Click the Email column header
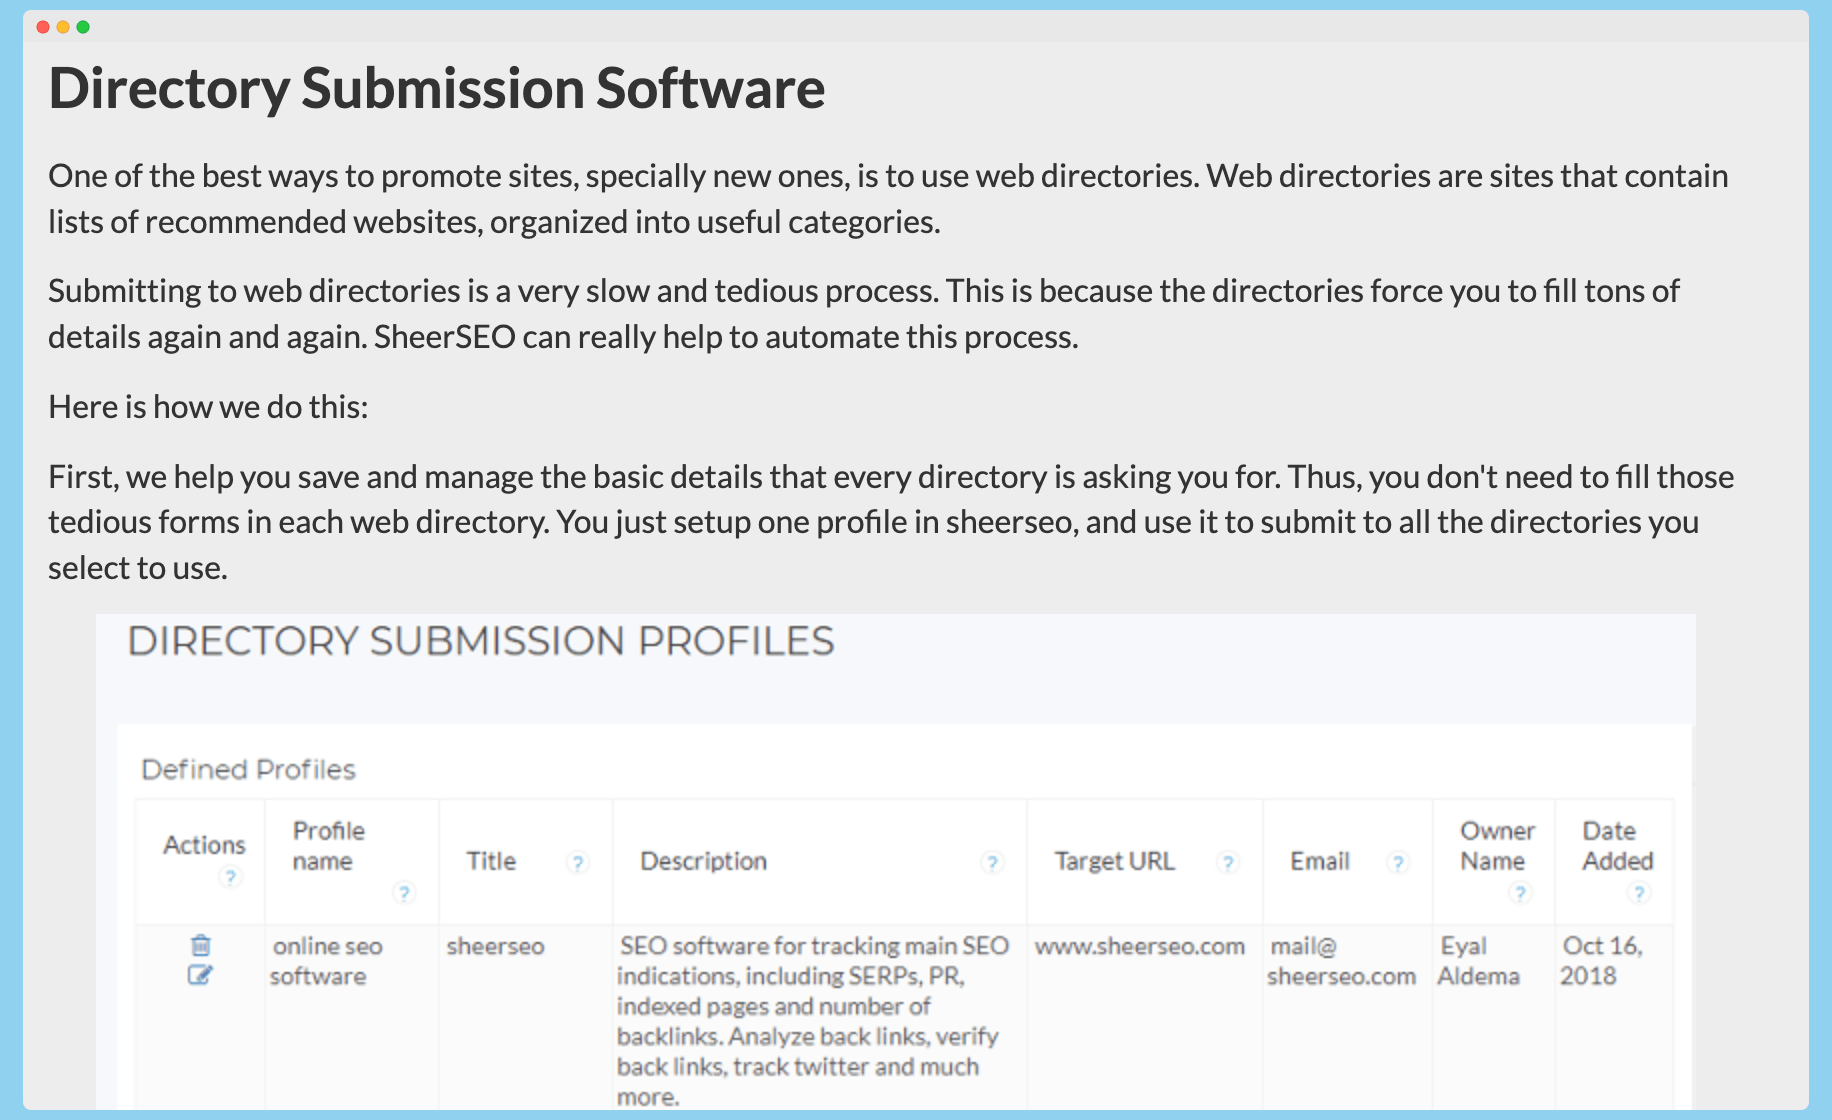 pyautogui.click(x=1320, y=861)
